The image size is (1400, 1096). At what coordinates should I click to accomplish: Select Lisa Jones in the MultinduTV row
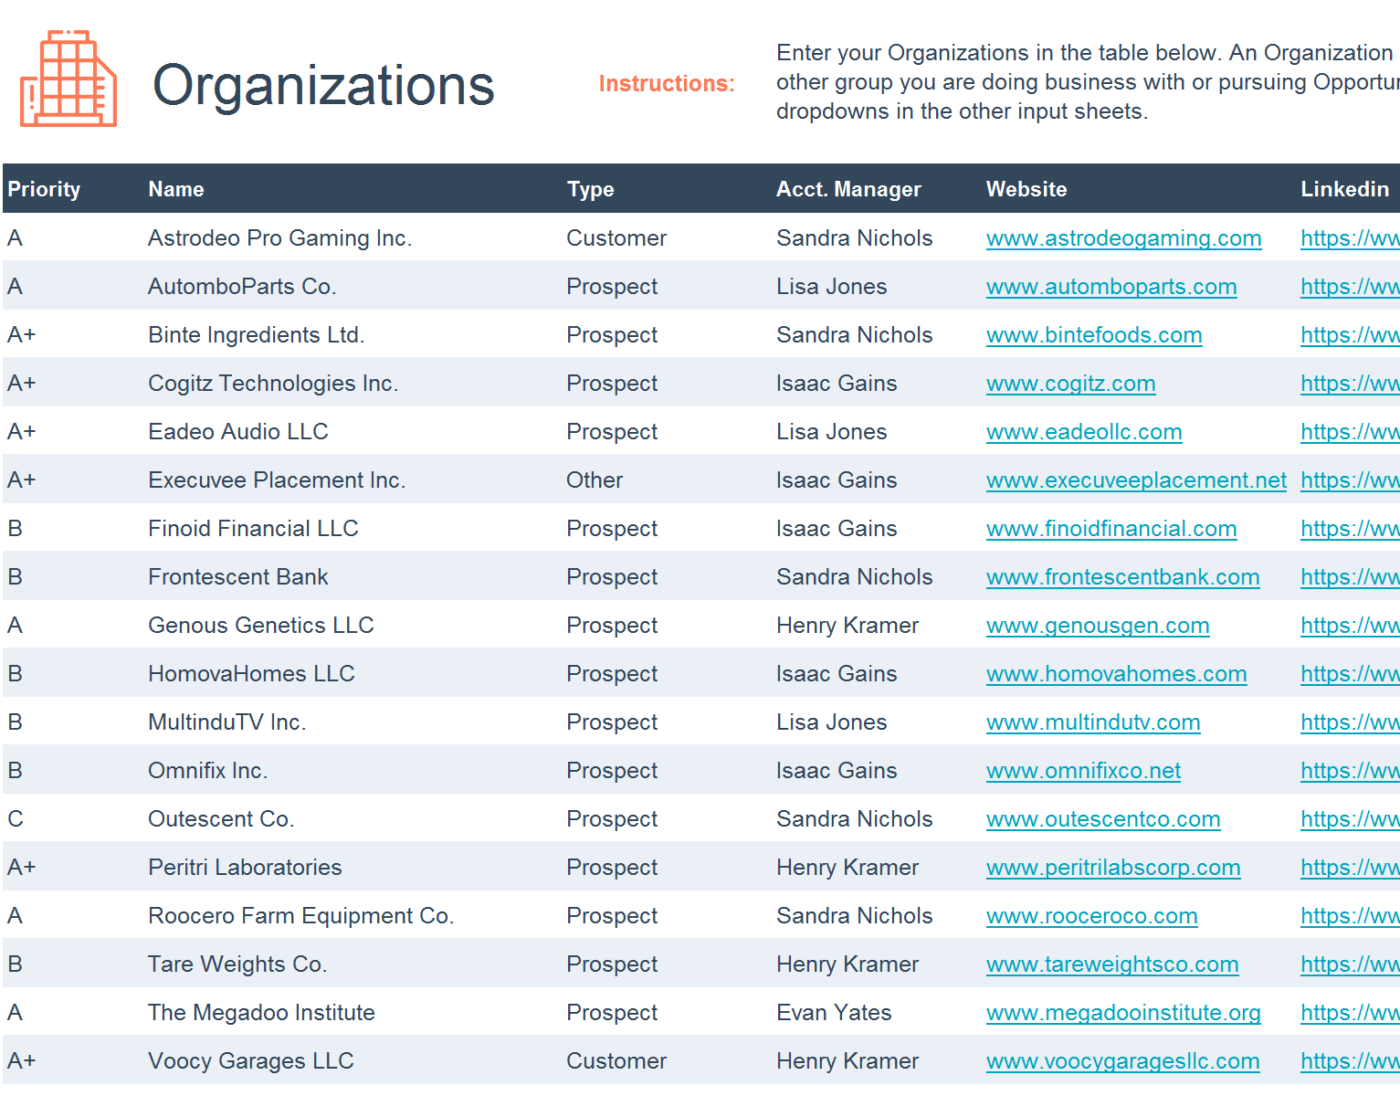831,722
